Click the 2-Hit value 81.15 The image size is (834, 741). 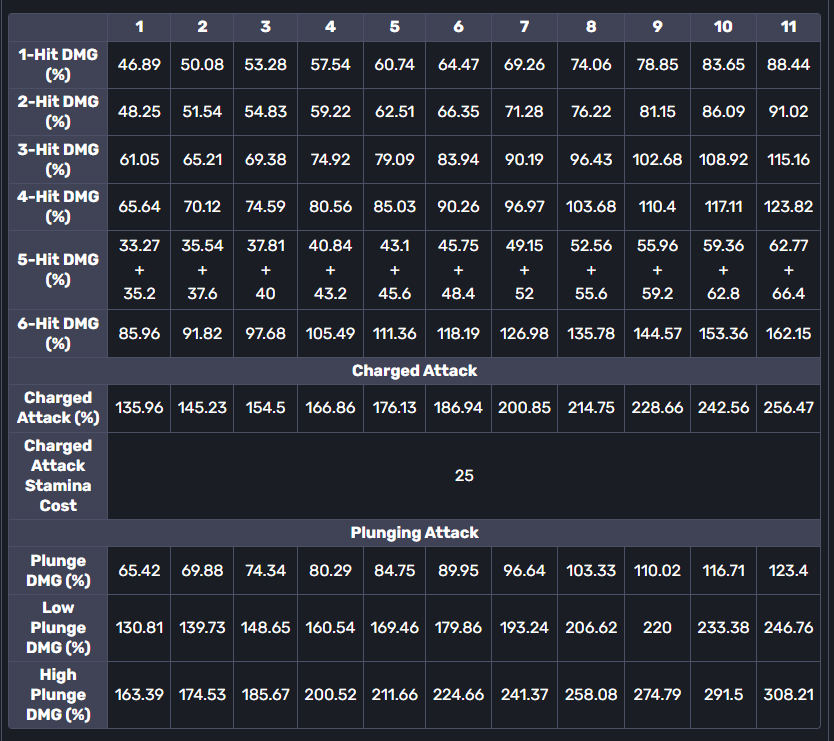pos(657,111)
